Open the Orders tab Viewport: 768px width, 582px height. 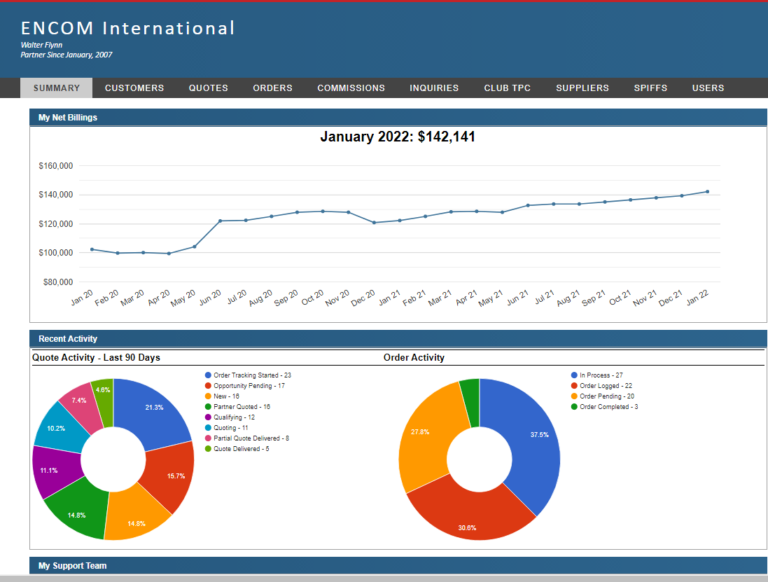point(272,88)
